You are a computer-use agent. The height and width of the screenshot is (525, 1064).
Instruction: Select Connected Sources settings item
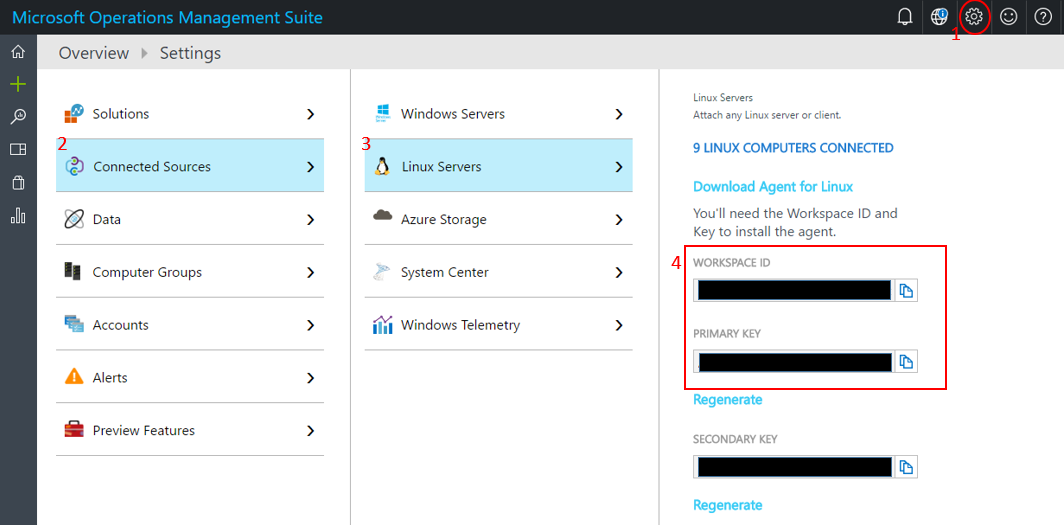pyautogui.click(x=190, y=166)
